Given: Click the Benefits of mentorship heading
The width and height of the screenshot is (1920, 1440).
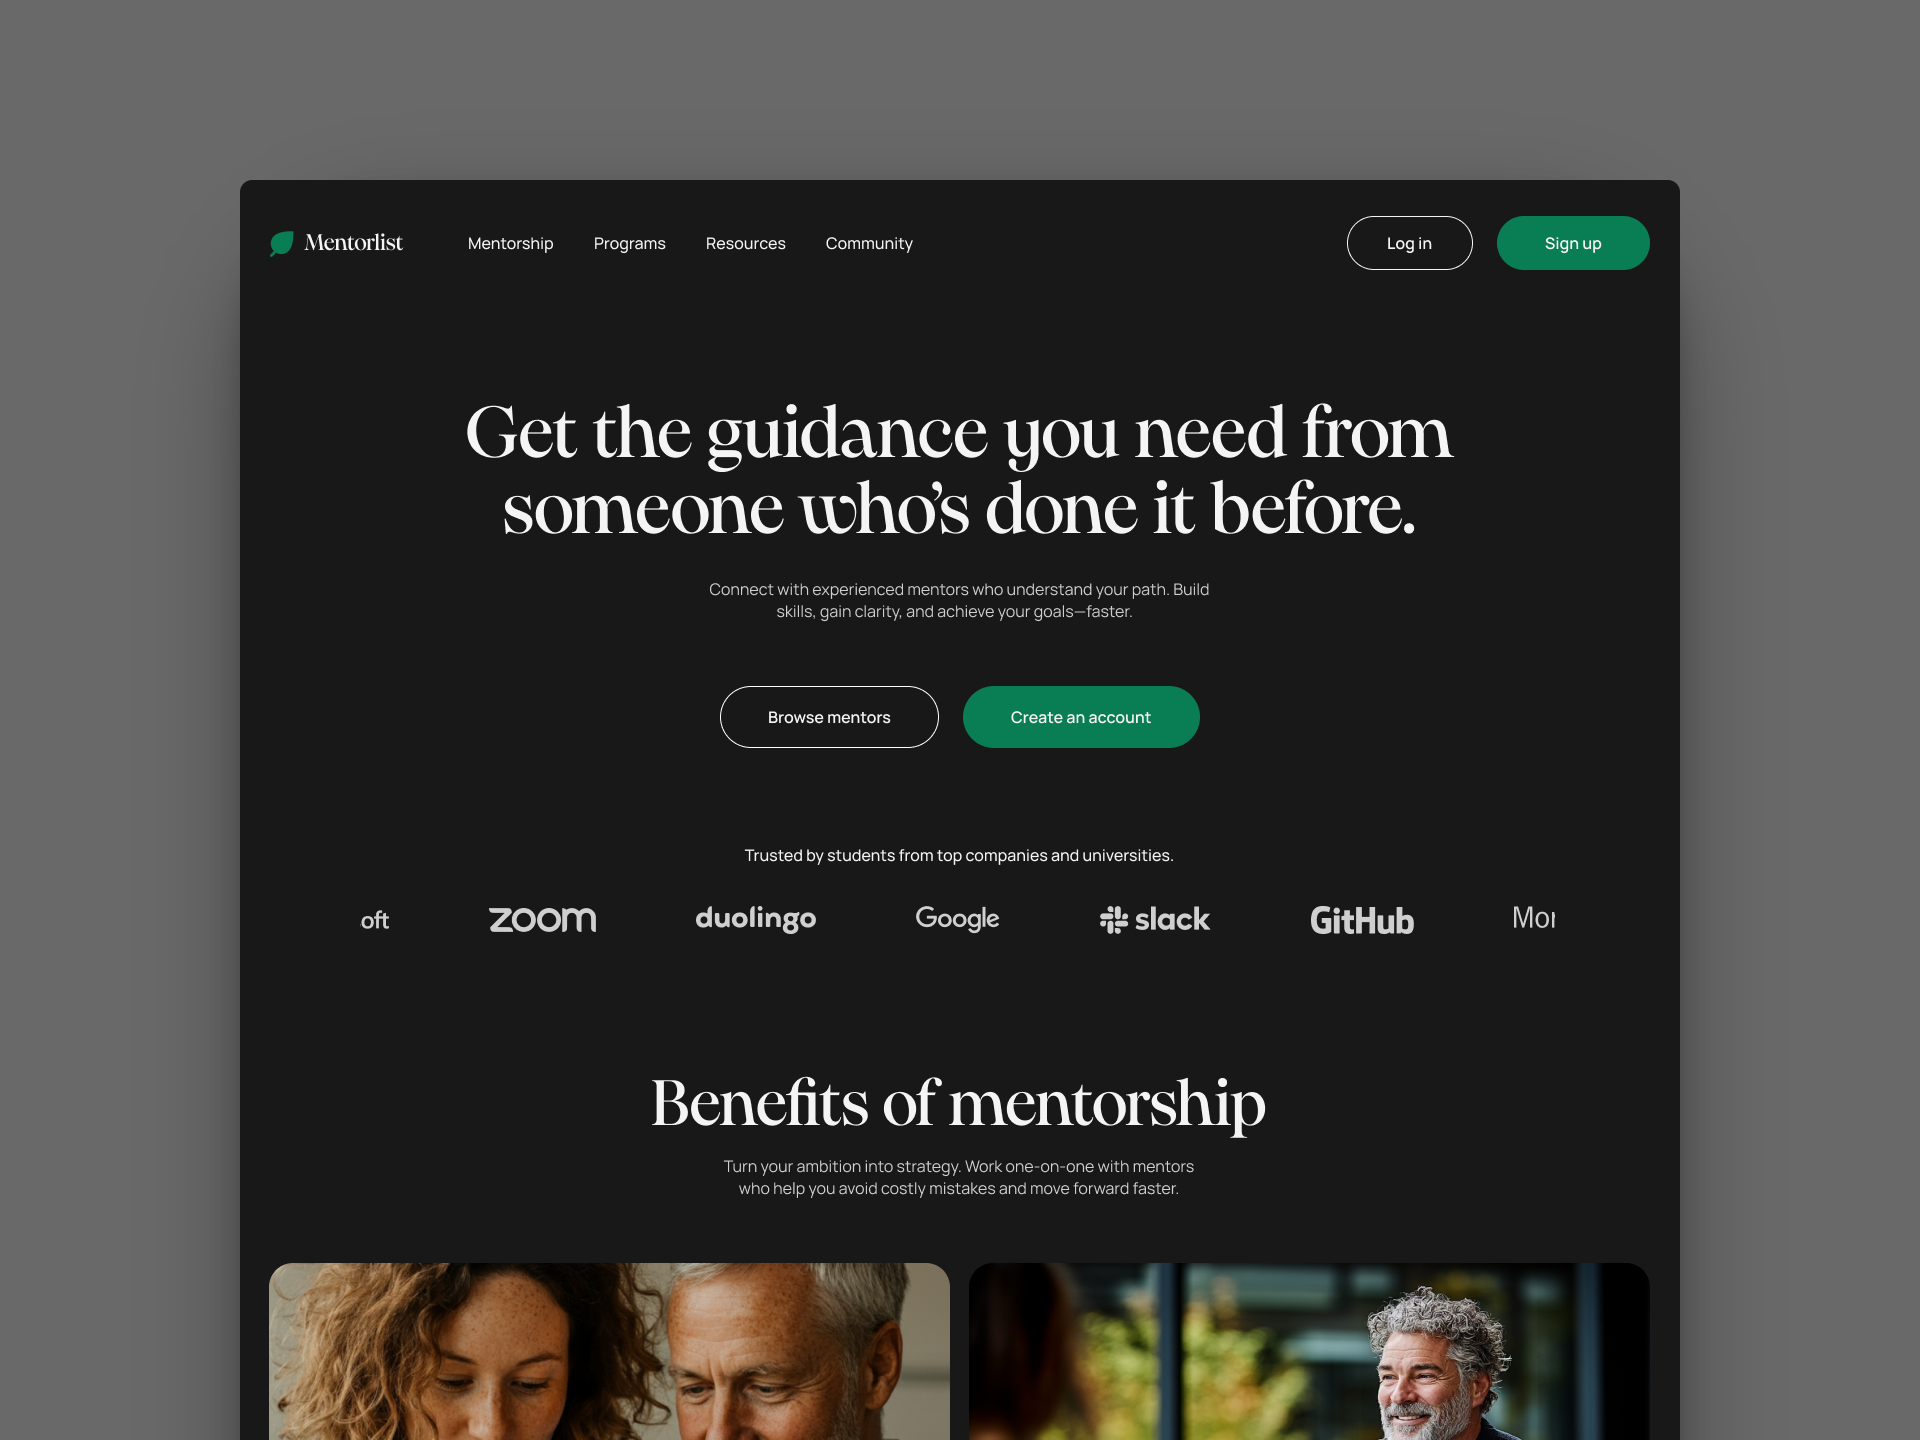Looking at the screenshot, I should pyautogui.click(x=959, y=1104).
